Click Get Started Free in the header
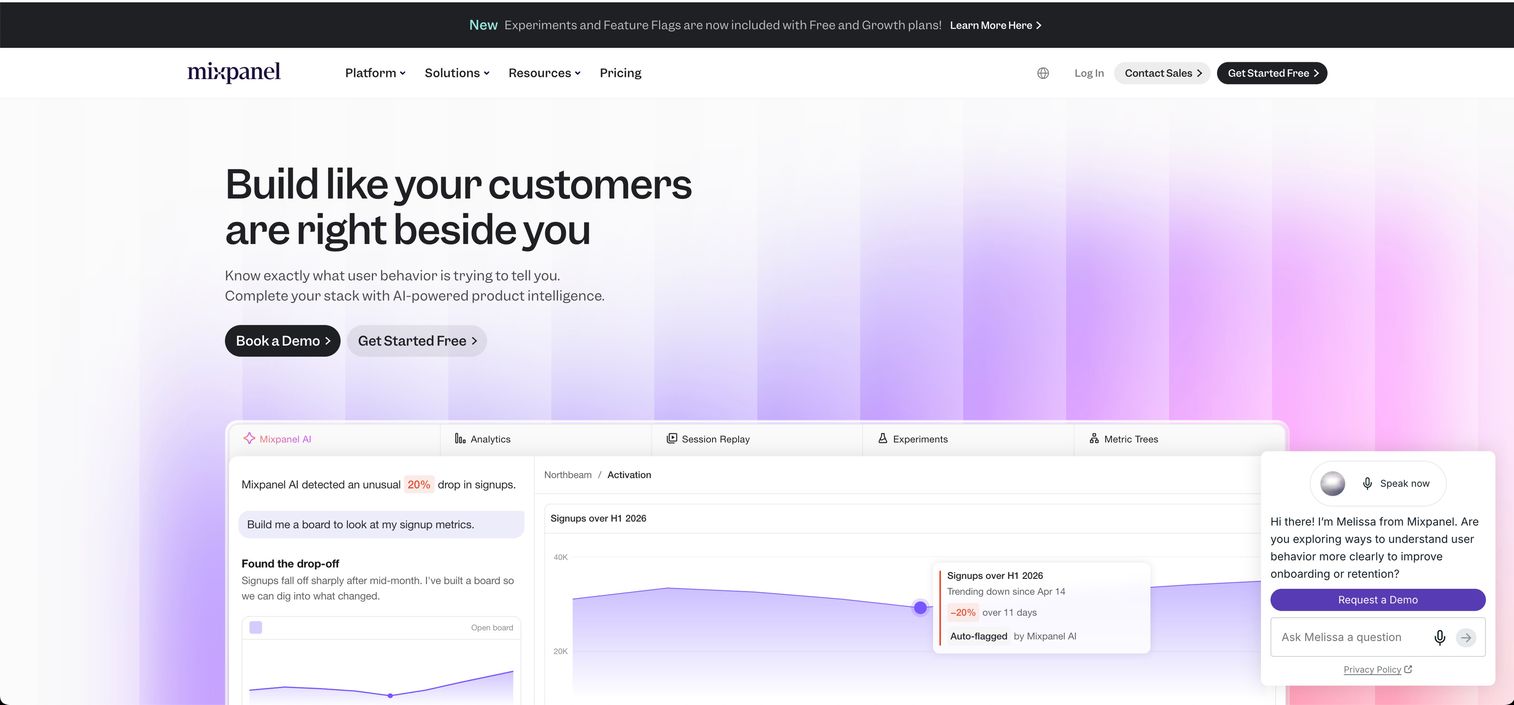 click(x=1272, y=73)
